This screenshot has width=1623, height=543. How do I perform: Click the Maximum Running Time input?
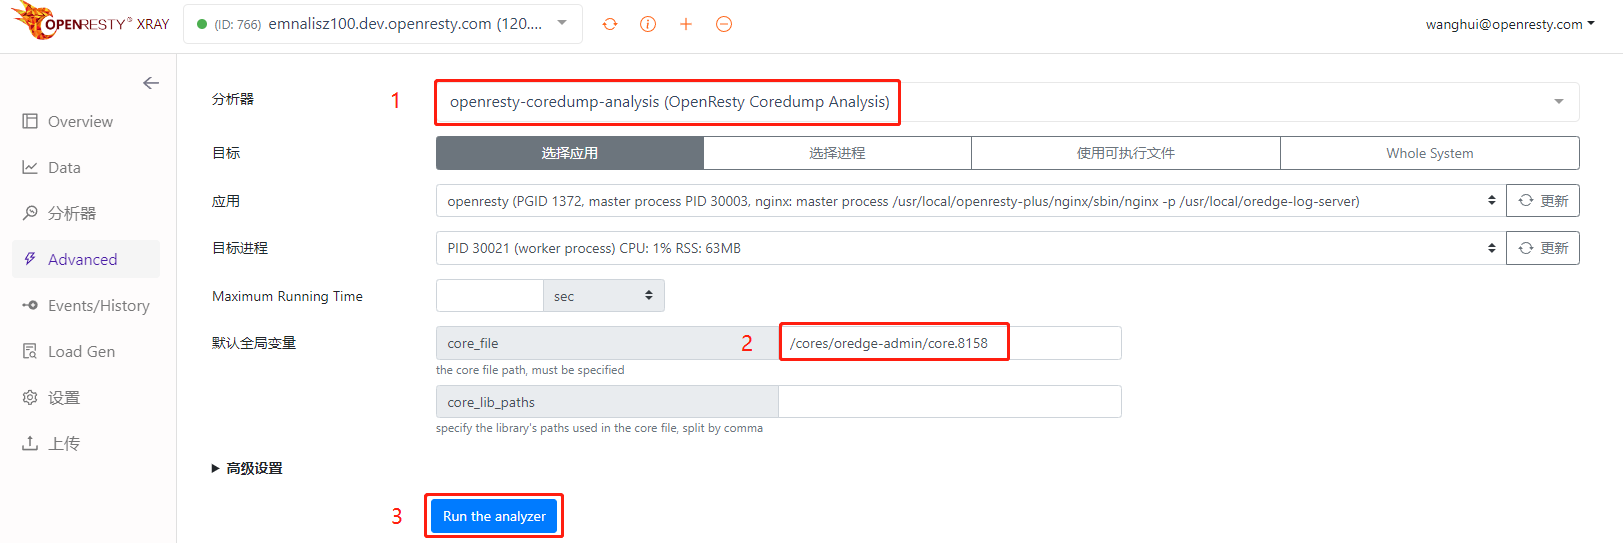pyautogui.click(x=490, y=296)
